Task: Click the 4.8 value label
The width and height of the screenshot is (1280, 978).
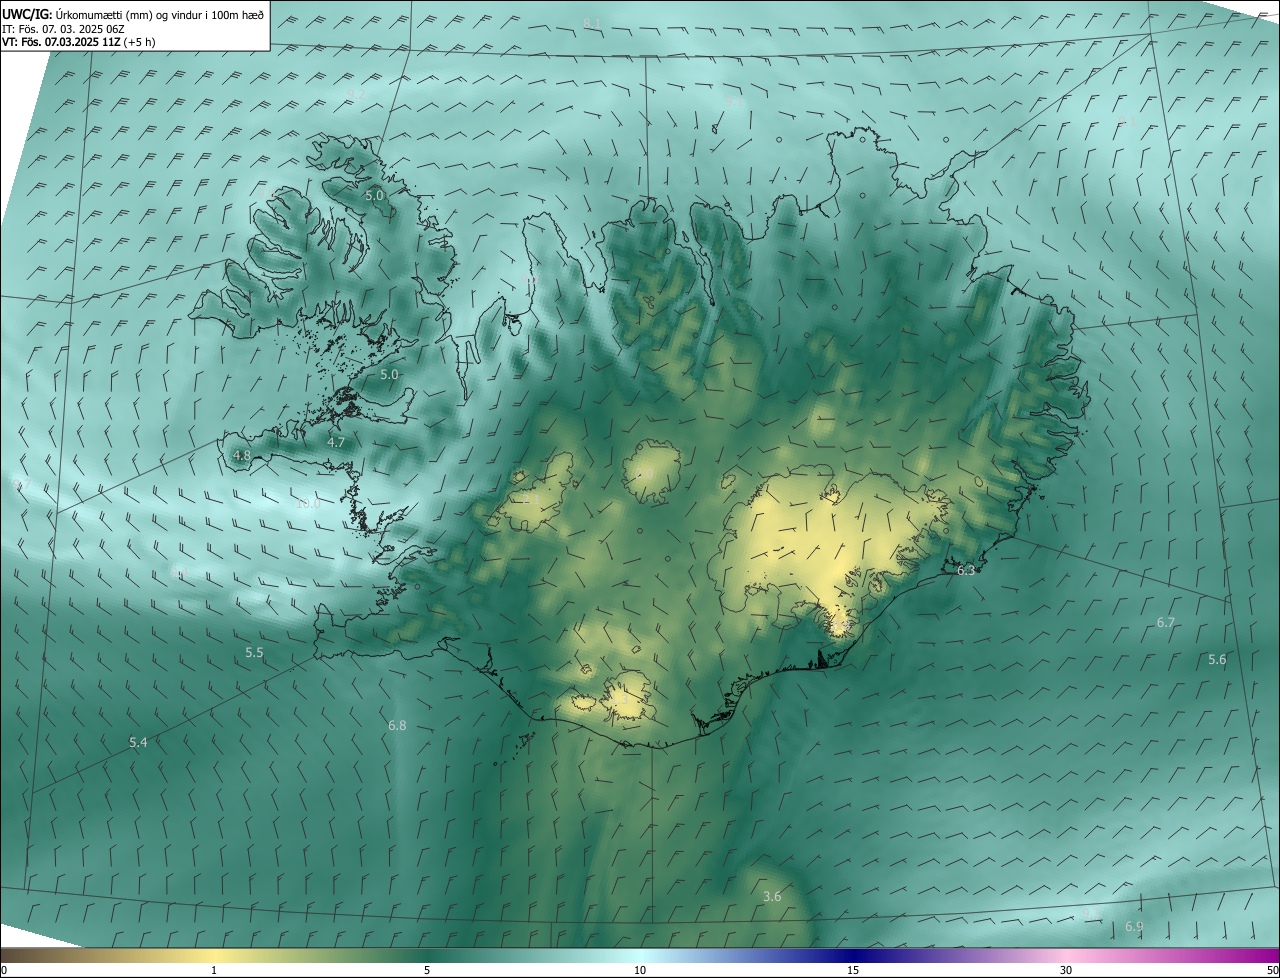Action: (241, 455)
